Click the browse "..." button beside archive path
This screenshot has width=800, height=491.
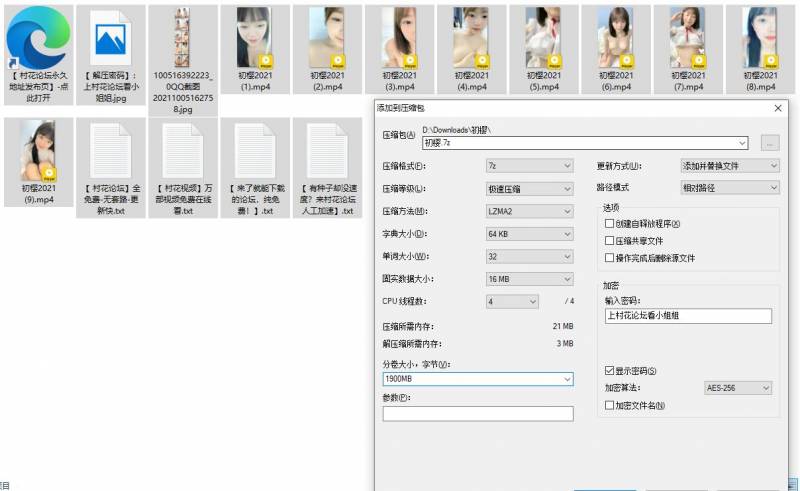pyautogui.click(x=769, y=143)
